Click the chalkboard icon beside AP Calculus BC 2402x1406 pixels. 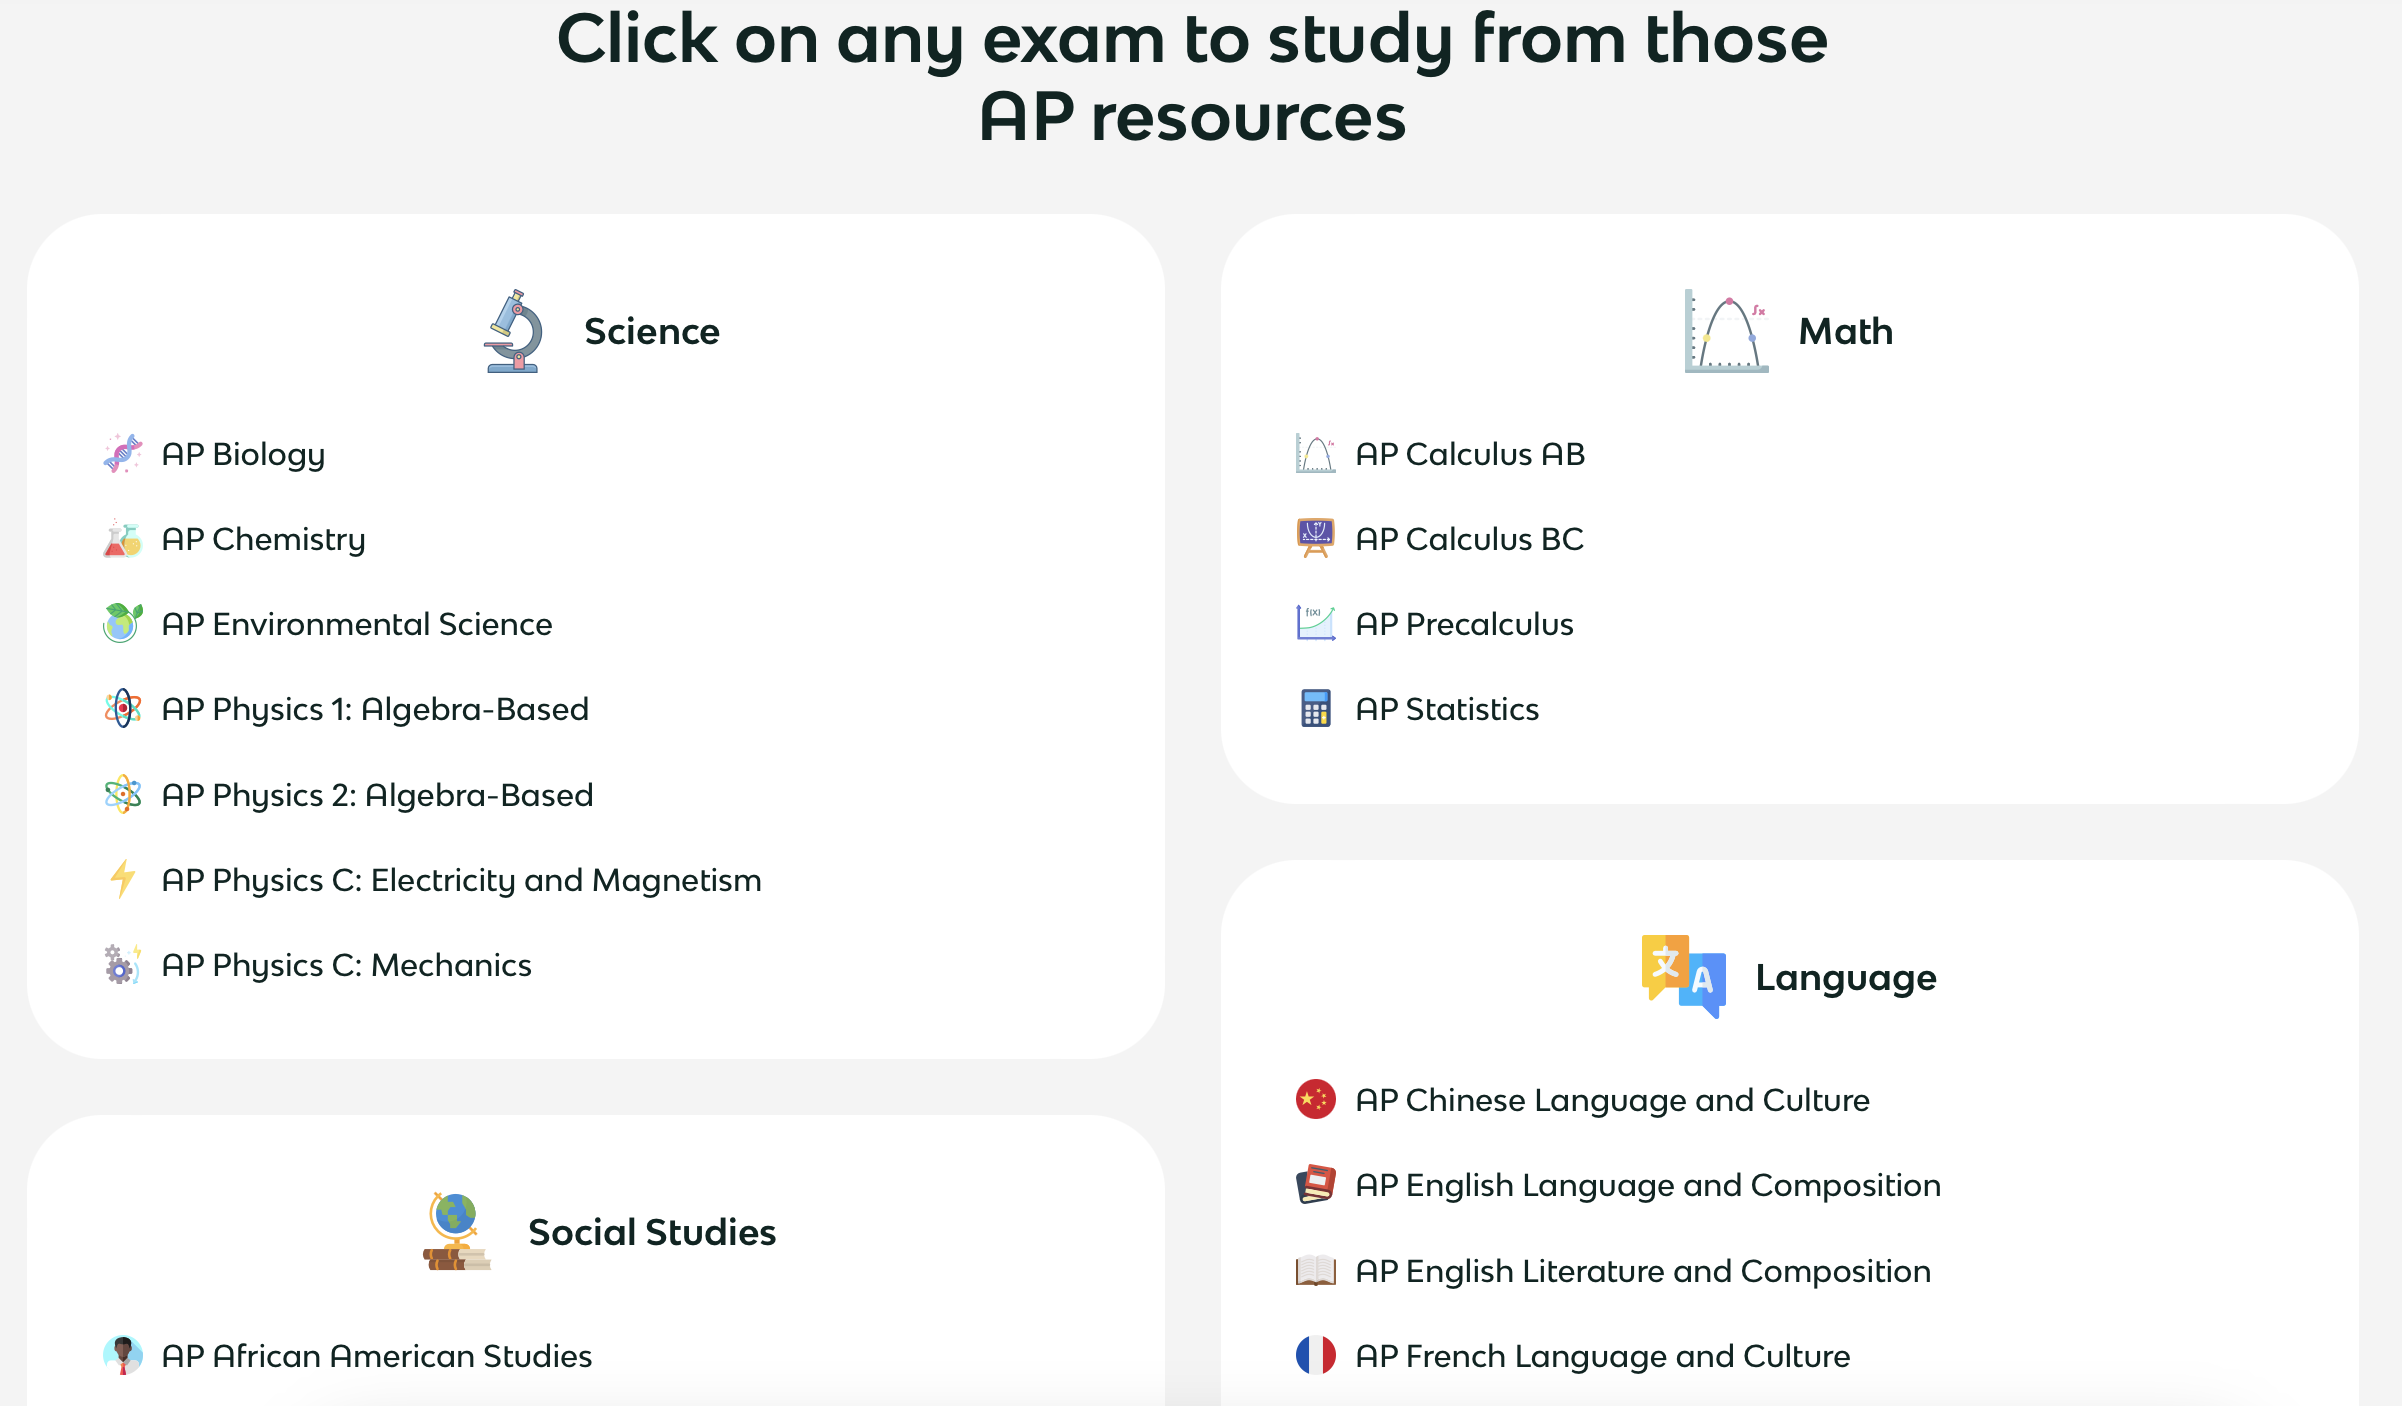coord(1315,539)
